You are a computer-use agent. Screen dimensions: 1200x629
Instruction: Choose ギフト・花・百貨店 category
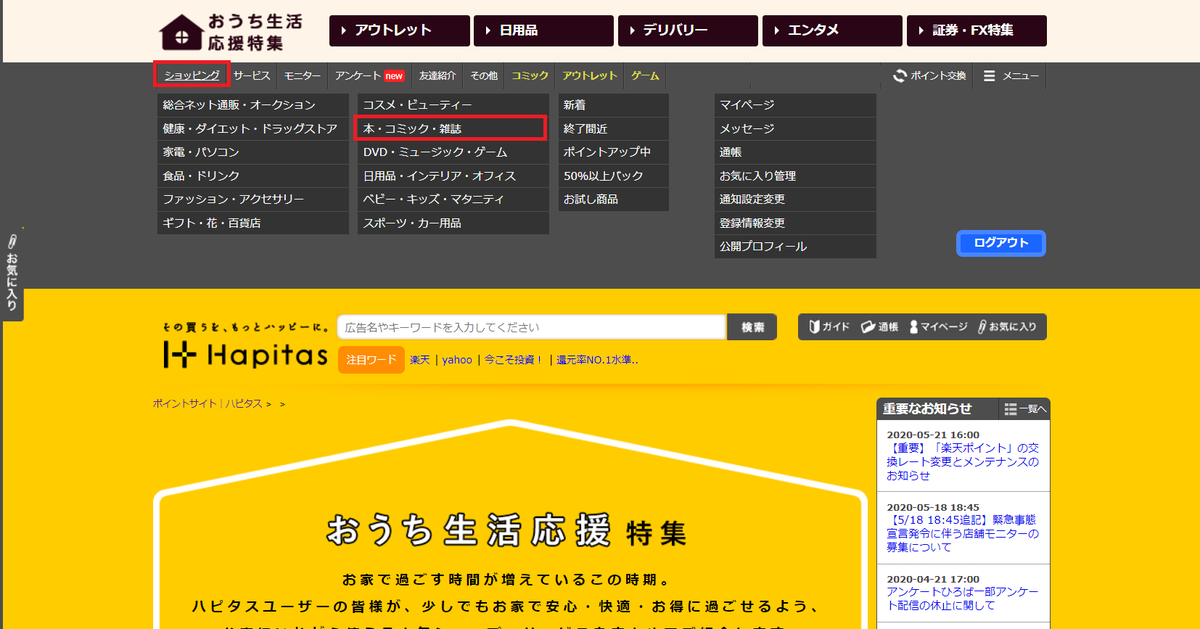(x=253, y=223)
